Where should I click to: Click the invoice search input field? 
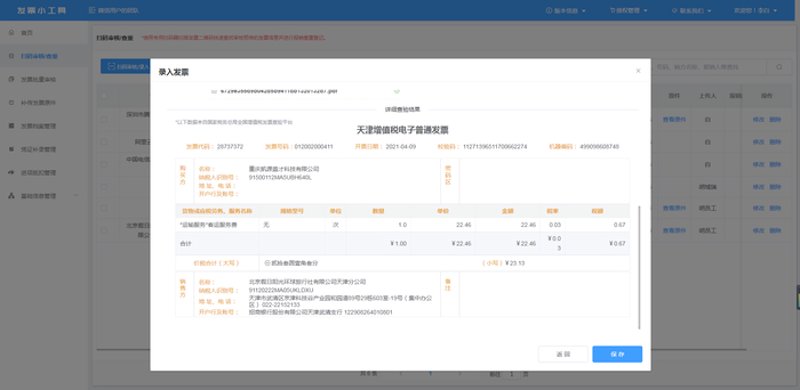click(x=709, y=67)
